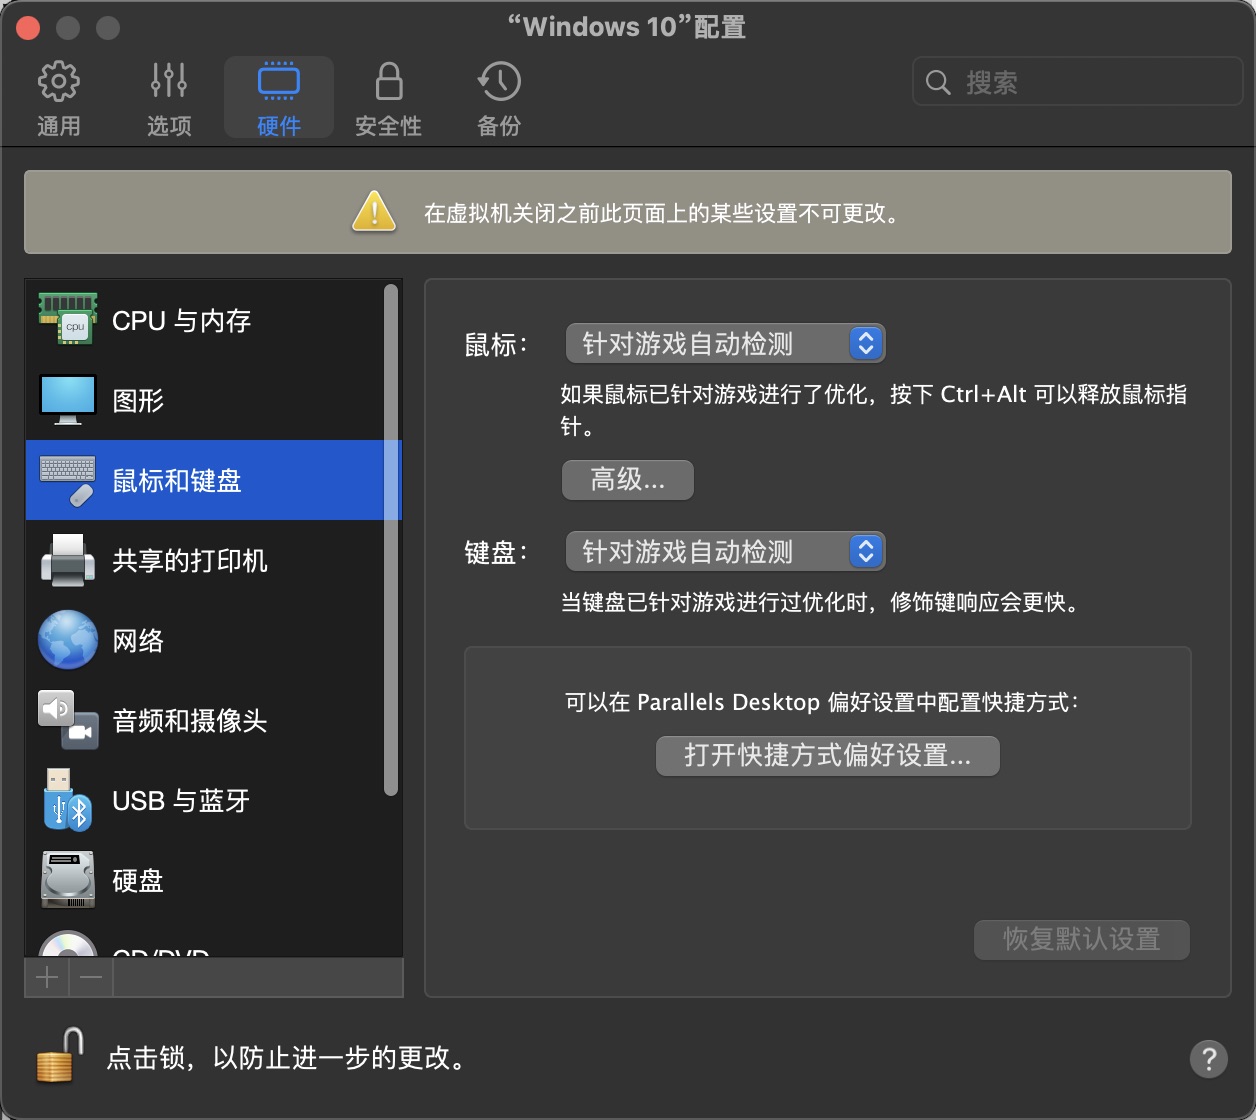Viewport: 1256px width, 1120px height.
Task: Open the 鼠标 mode dropdown
Action: click(725, 344)
